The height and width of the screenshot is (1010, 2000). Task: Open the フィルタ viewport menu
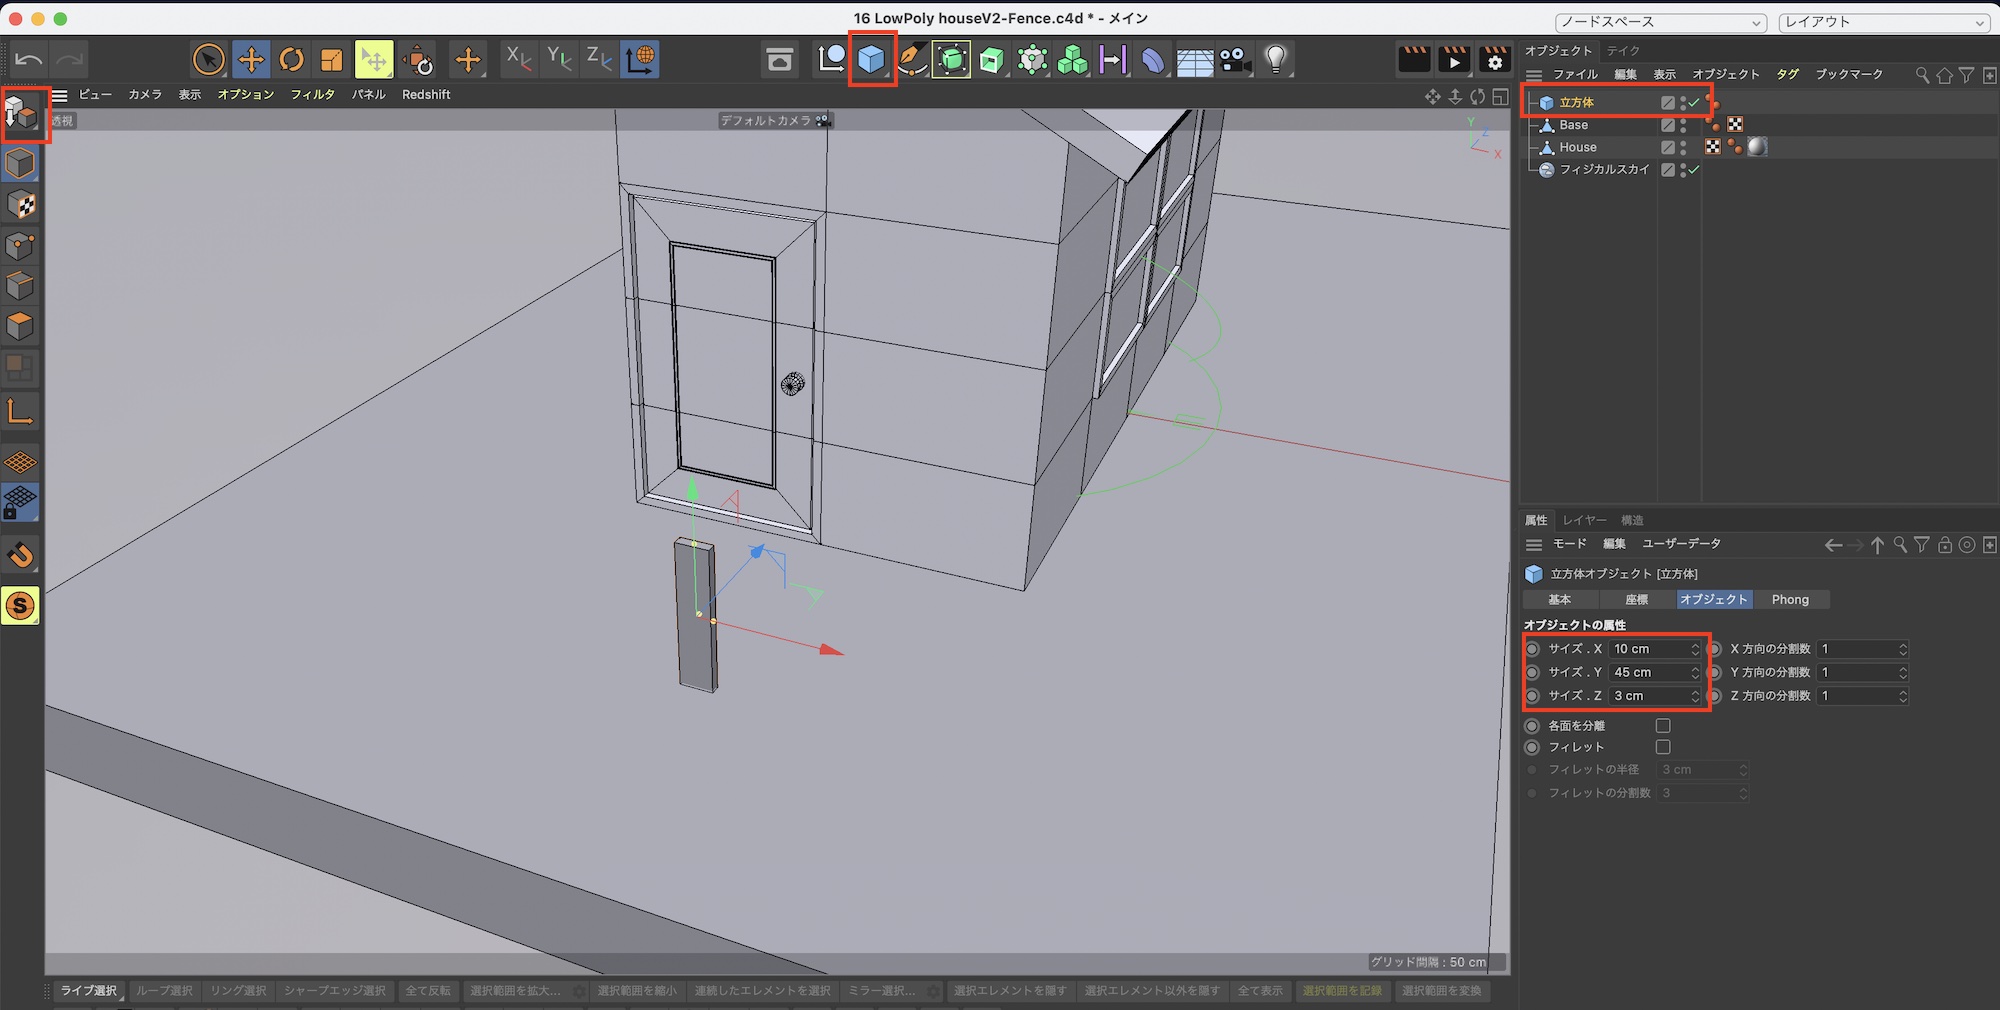(x=312, y=94)
